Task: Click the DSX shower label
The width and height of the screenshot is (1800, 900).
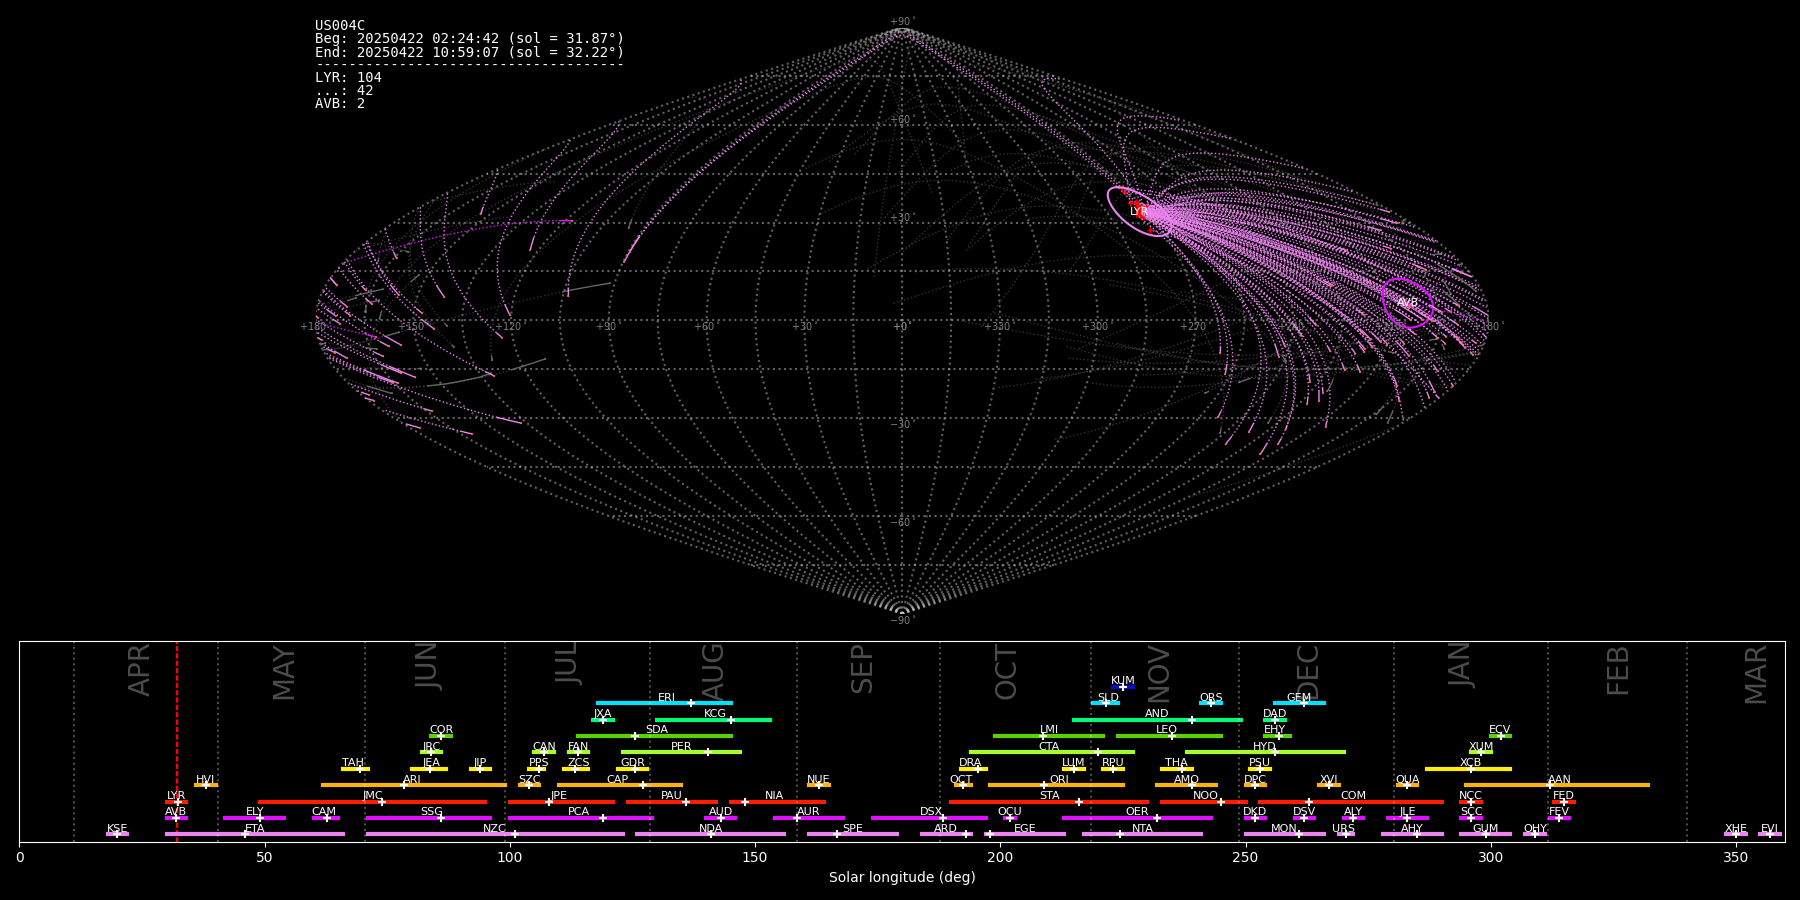Action: click(931, 812)
